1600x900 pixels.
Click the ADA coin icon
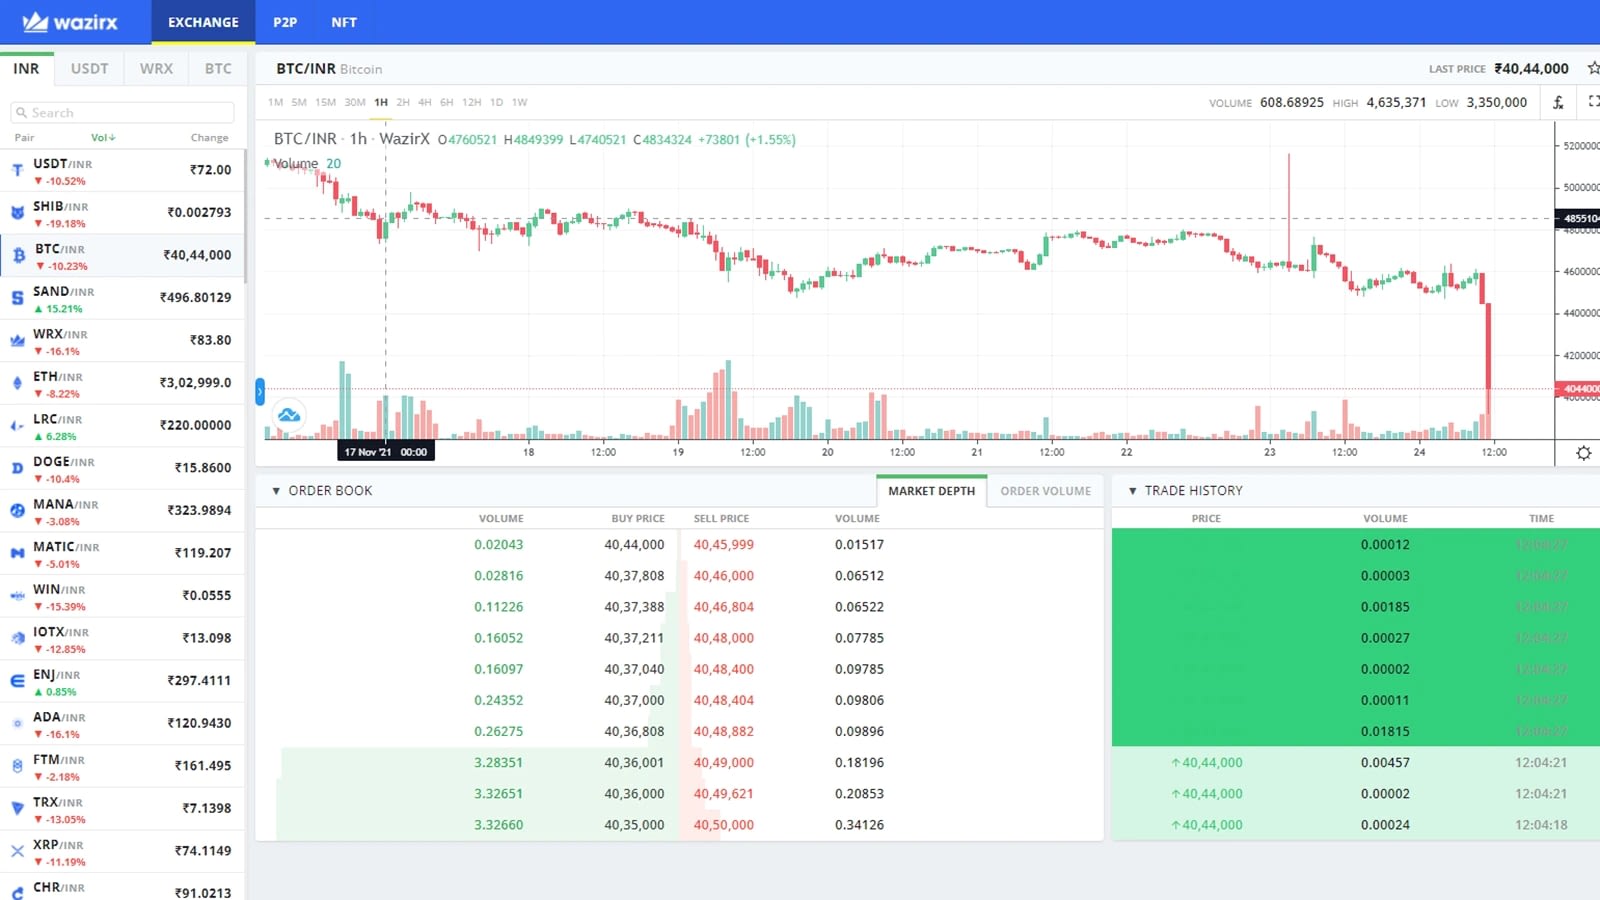point(17,723)
